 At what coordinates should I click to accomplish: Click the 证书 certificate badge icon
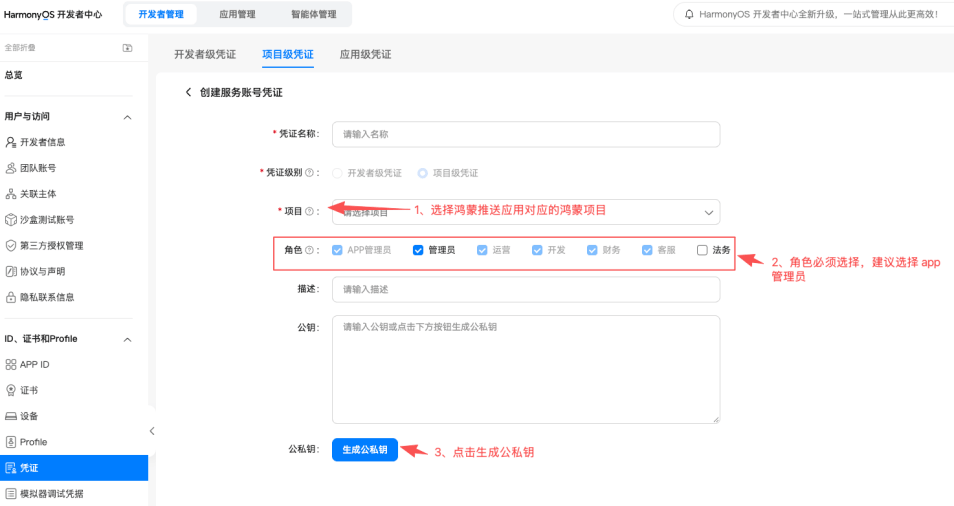coord(10,390)
